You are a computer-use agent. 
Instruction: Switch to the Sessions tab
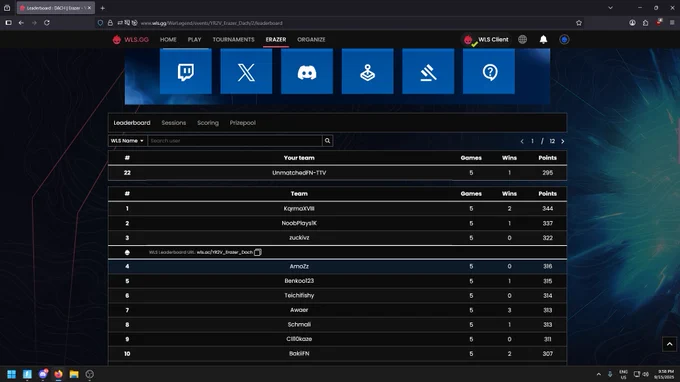click(x=173, y=123)
